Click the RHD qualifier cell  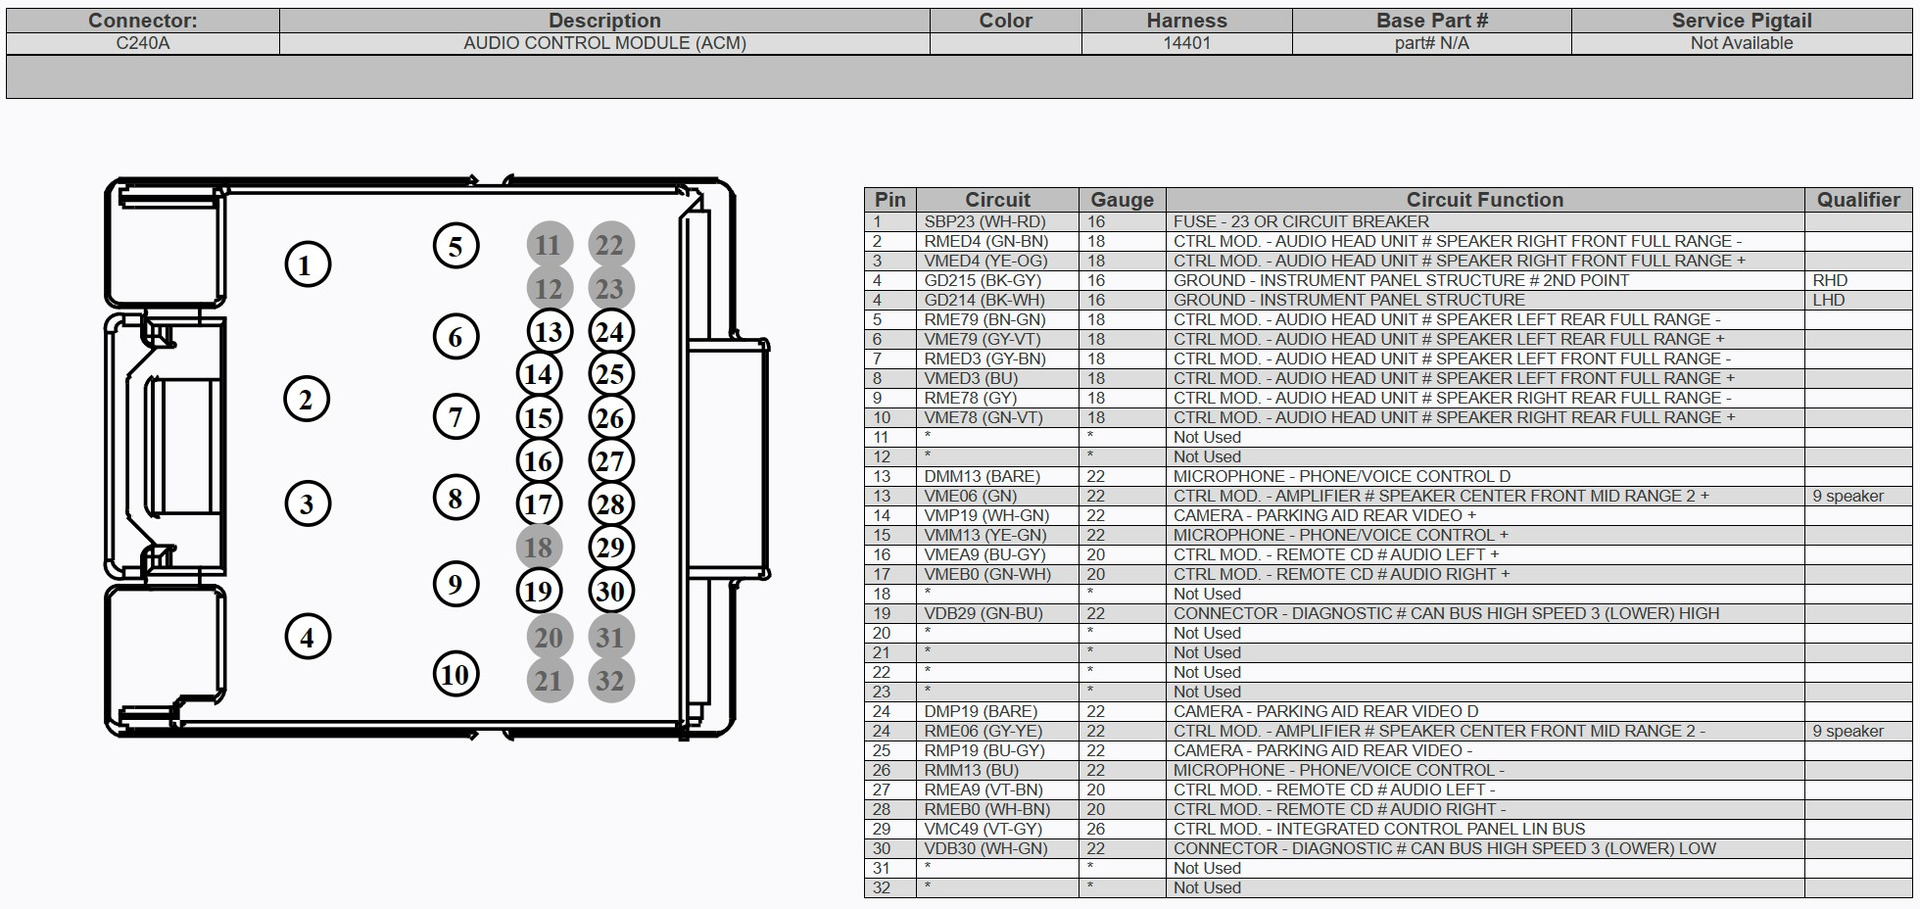1829,281
